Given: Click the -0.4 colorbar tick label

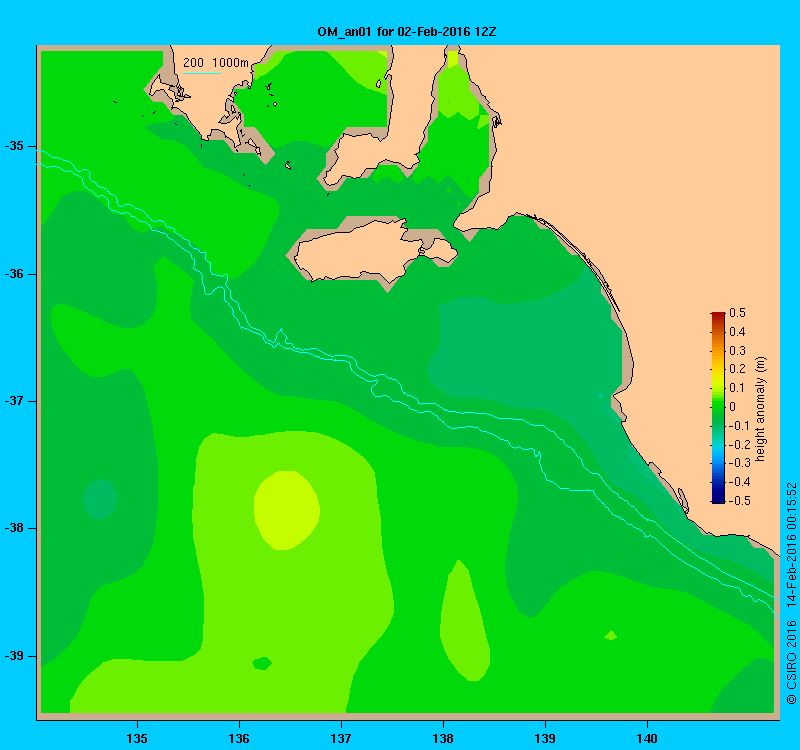Looking at the screenshot, I should [739, 482].
